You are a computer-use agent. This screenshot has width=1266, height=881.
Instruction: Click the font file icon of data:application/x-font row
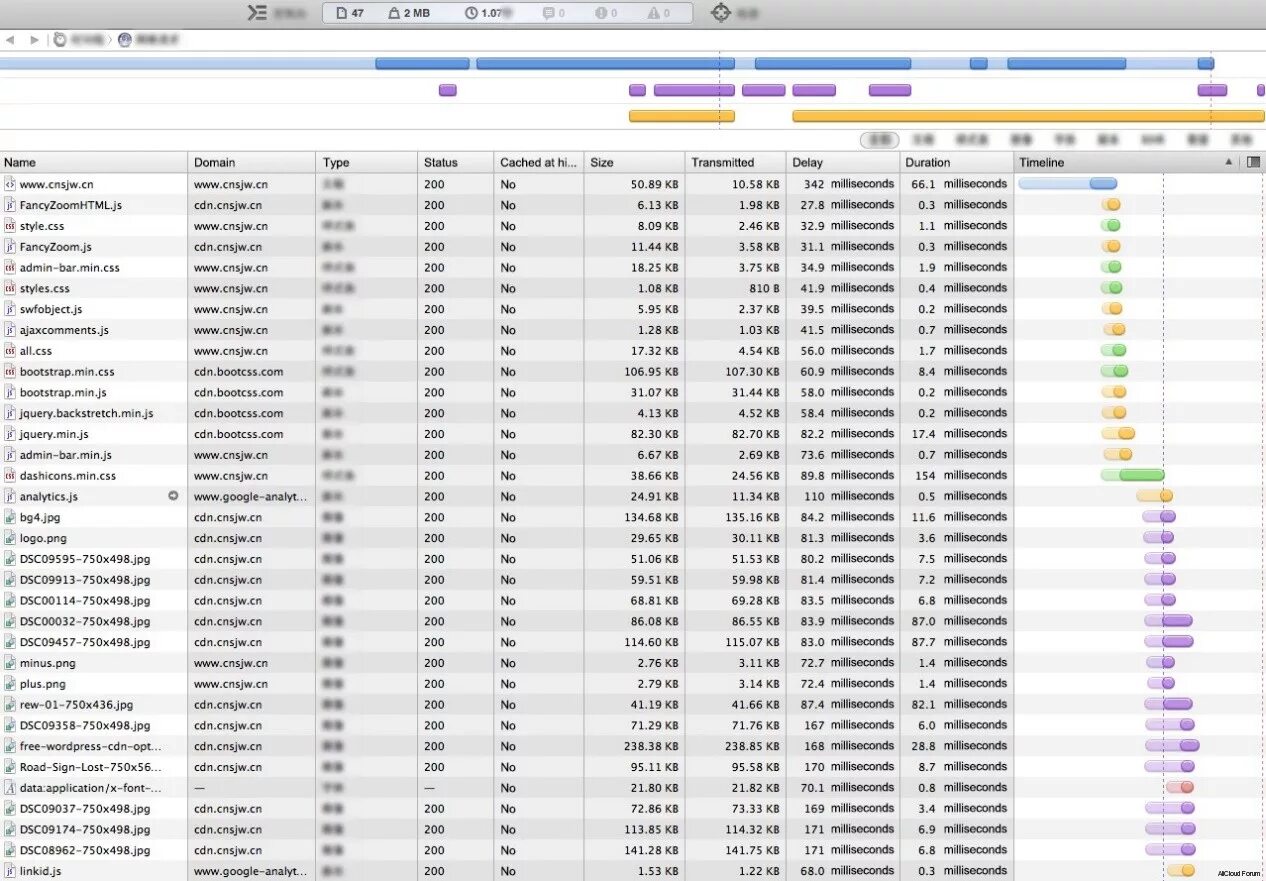[9, 787]
